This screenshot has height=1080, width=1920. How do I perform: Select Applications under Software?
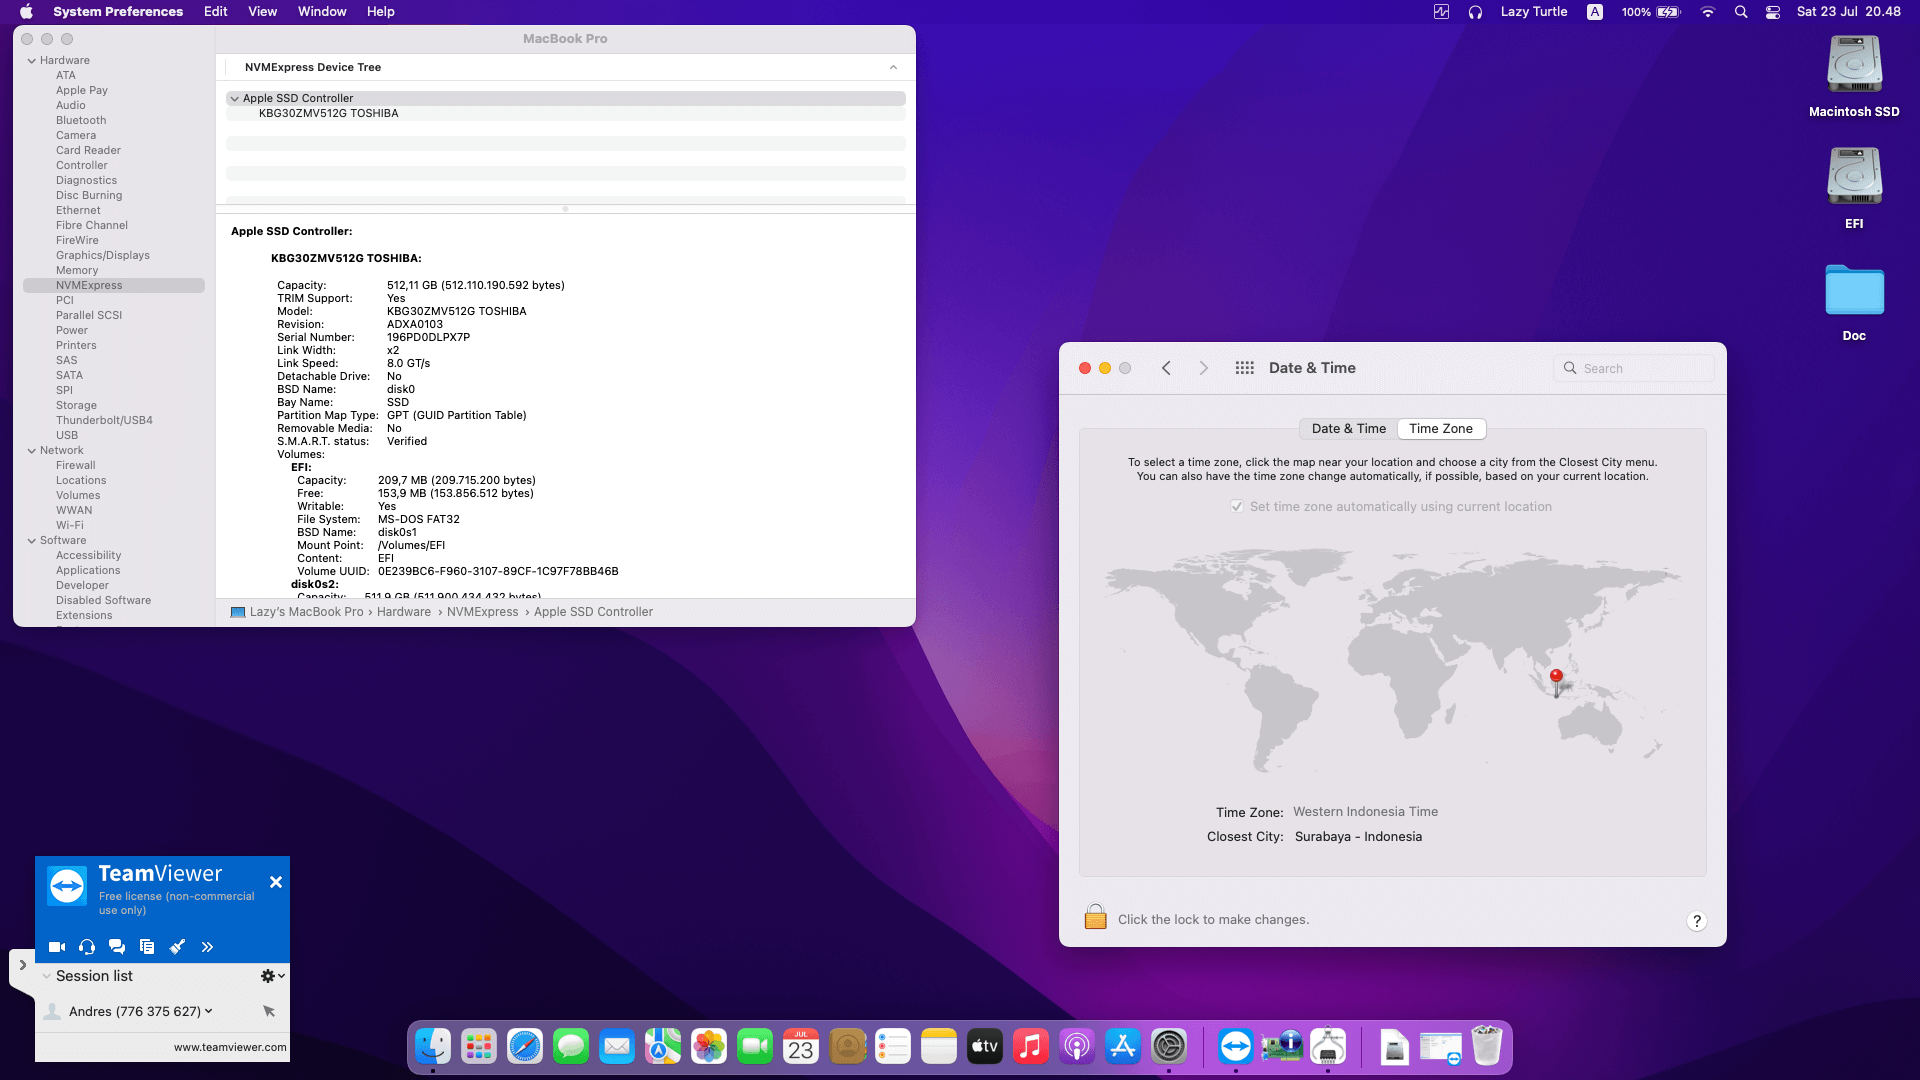tap(88, 570)
